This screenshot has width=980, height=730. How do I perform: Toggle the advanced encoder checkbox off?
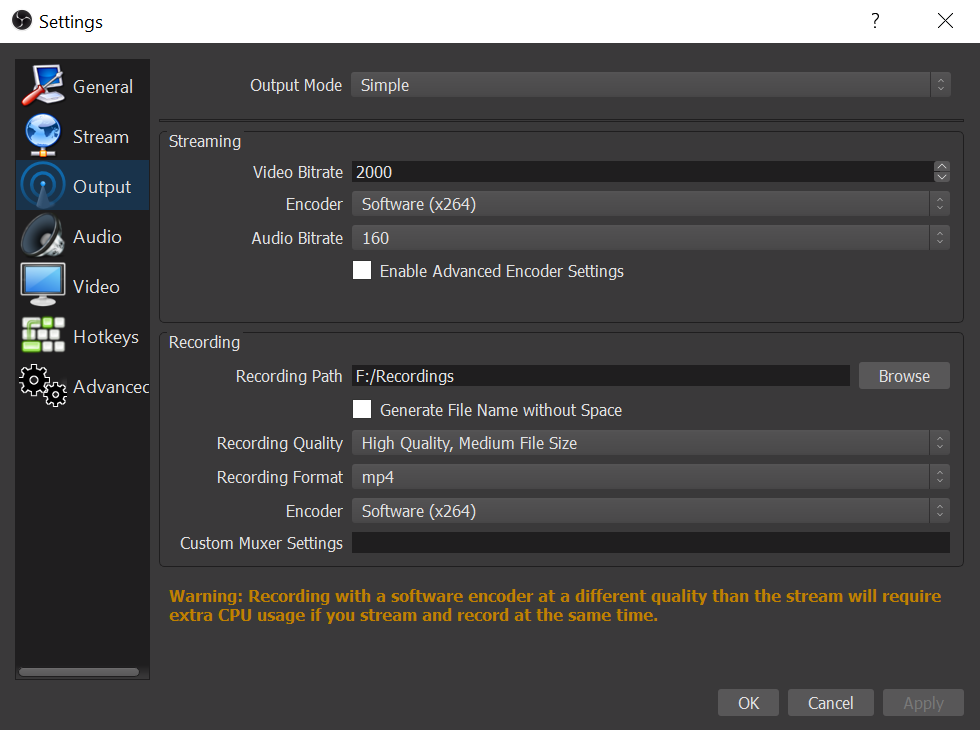361,270
